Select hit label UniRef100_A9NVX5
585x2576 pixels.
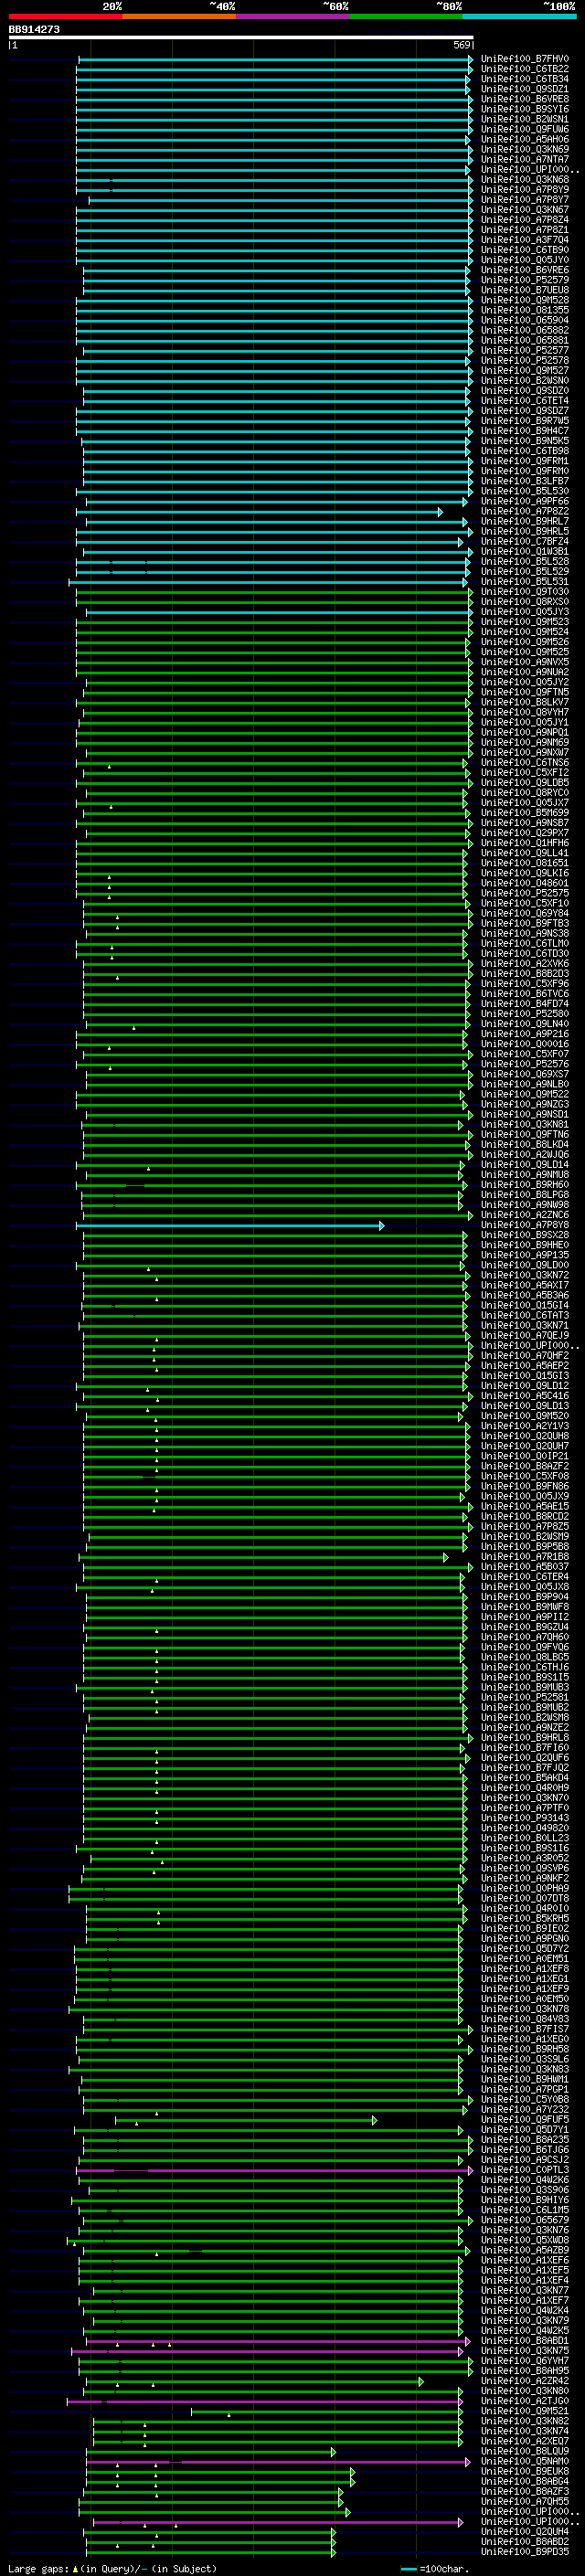point(525,662)
